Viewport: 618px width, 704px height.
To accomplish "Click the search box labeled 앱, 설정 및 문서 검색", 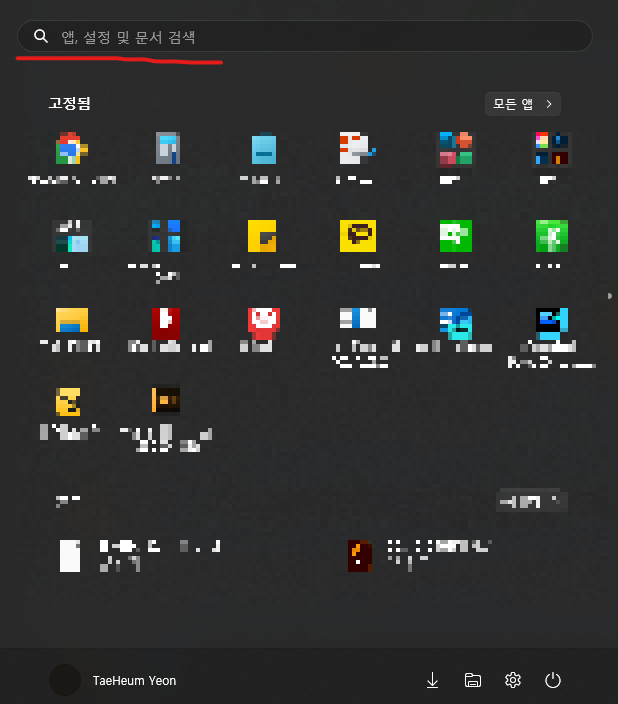I will tap(305, 36).
